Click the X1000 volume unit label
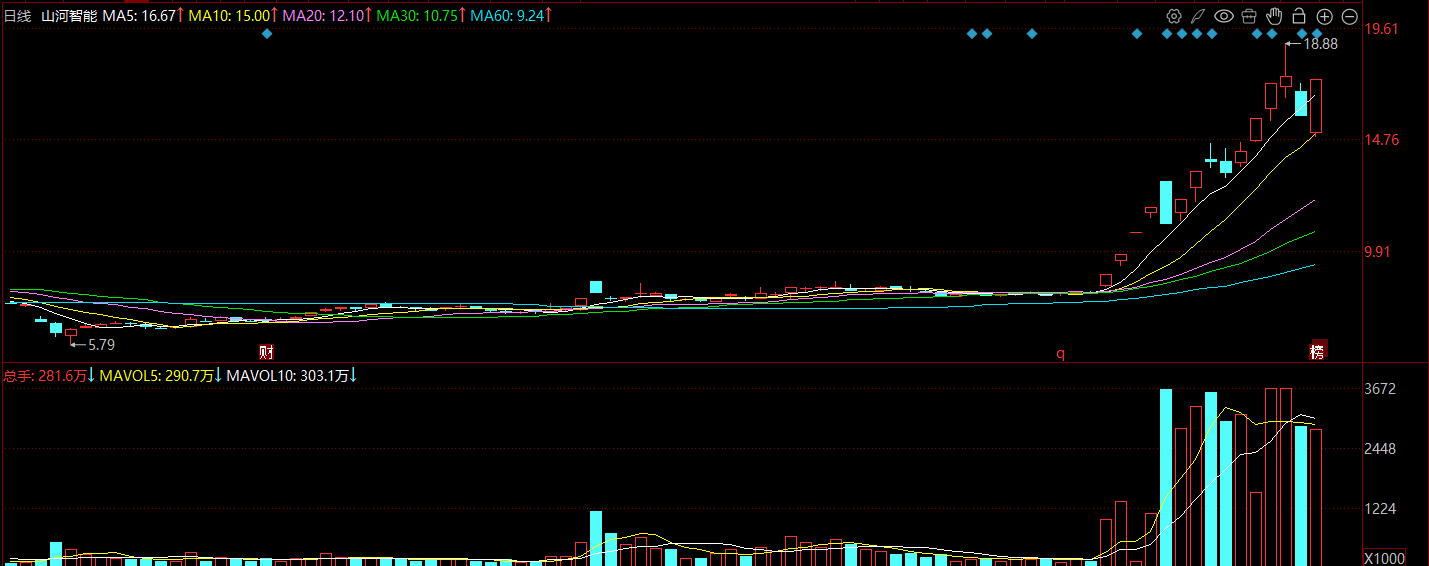 click(1384, 558)
